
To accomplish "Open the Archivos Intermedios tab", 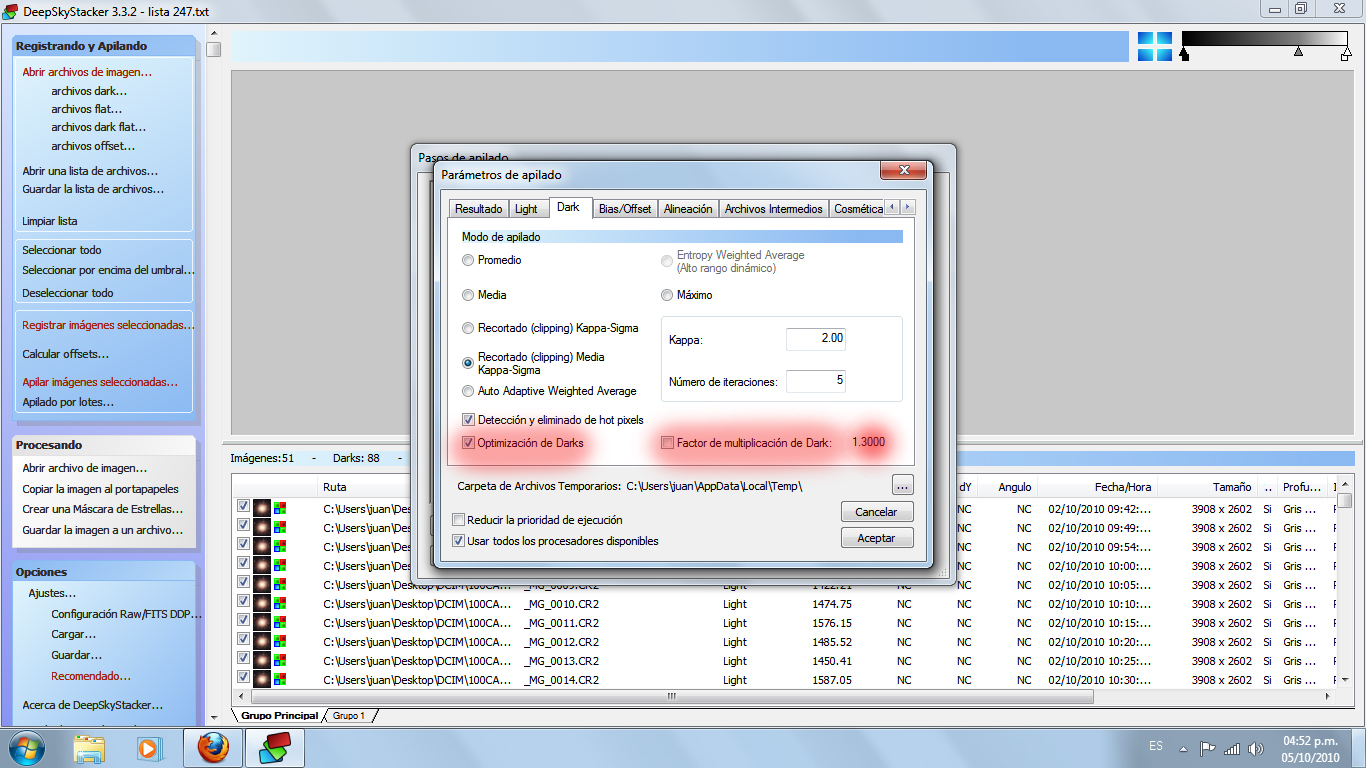I will point(773,209).
